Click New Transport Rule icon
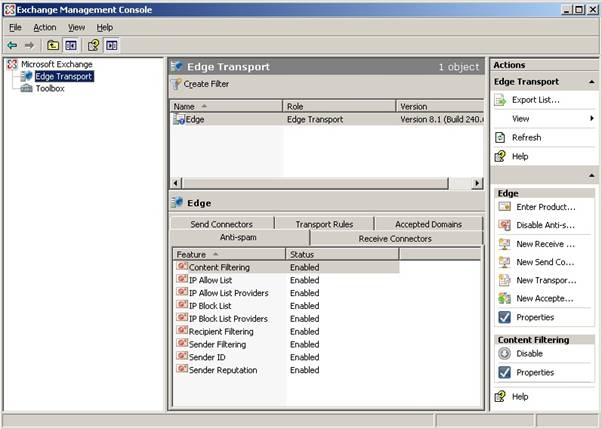The image size is (602, 429). click(x=504, y=280)
